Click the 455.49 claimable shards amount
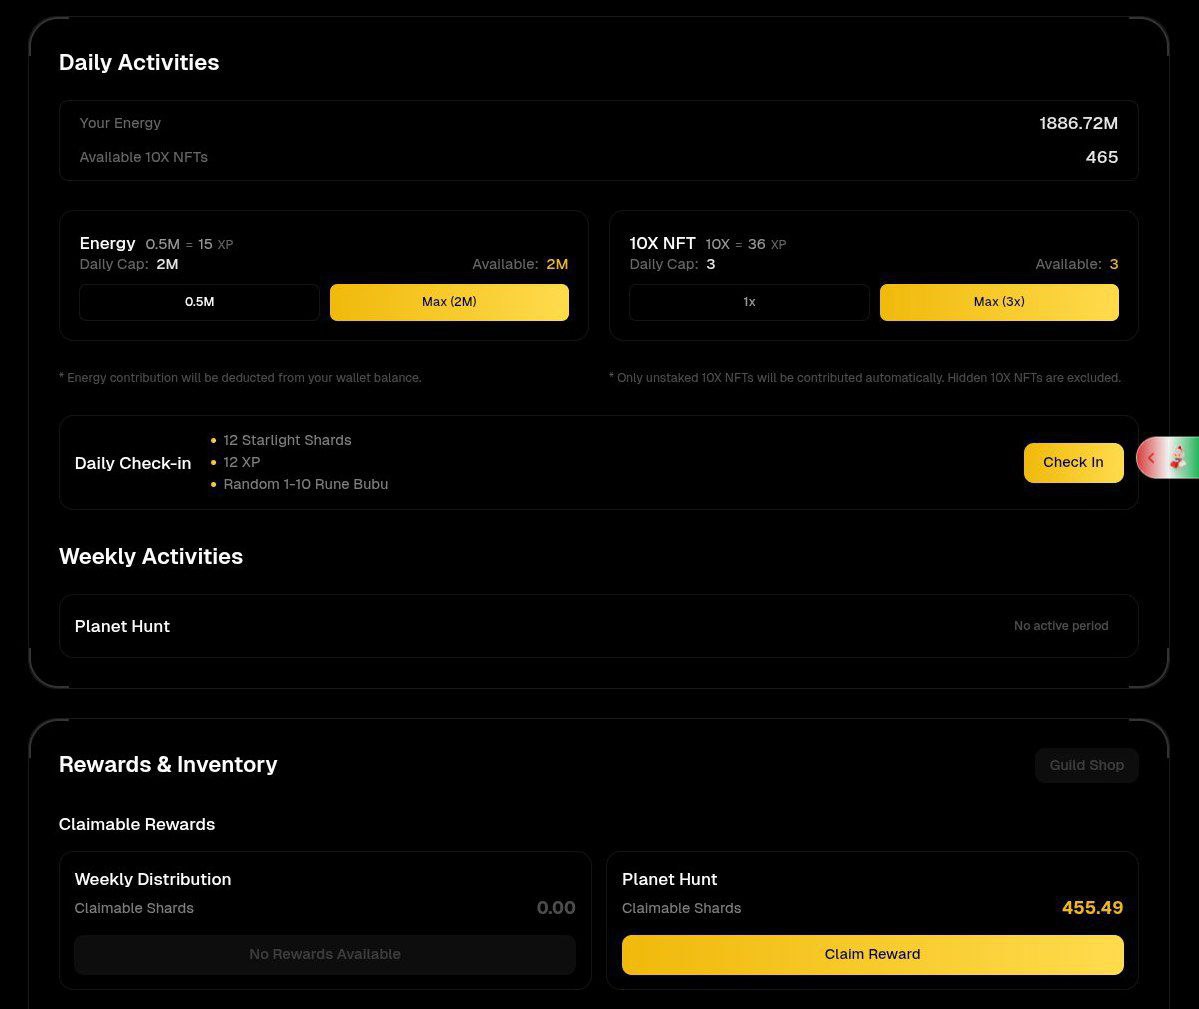The image size is (1199, 1009). tap(1092, 907)
